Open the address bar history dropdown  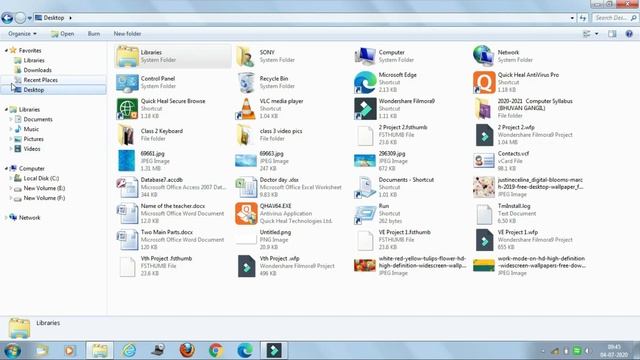[x=572, y=18]
